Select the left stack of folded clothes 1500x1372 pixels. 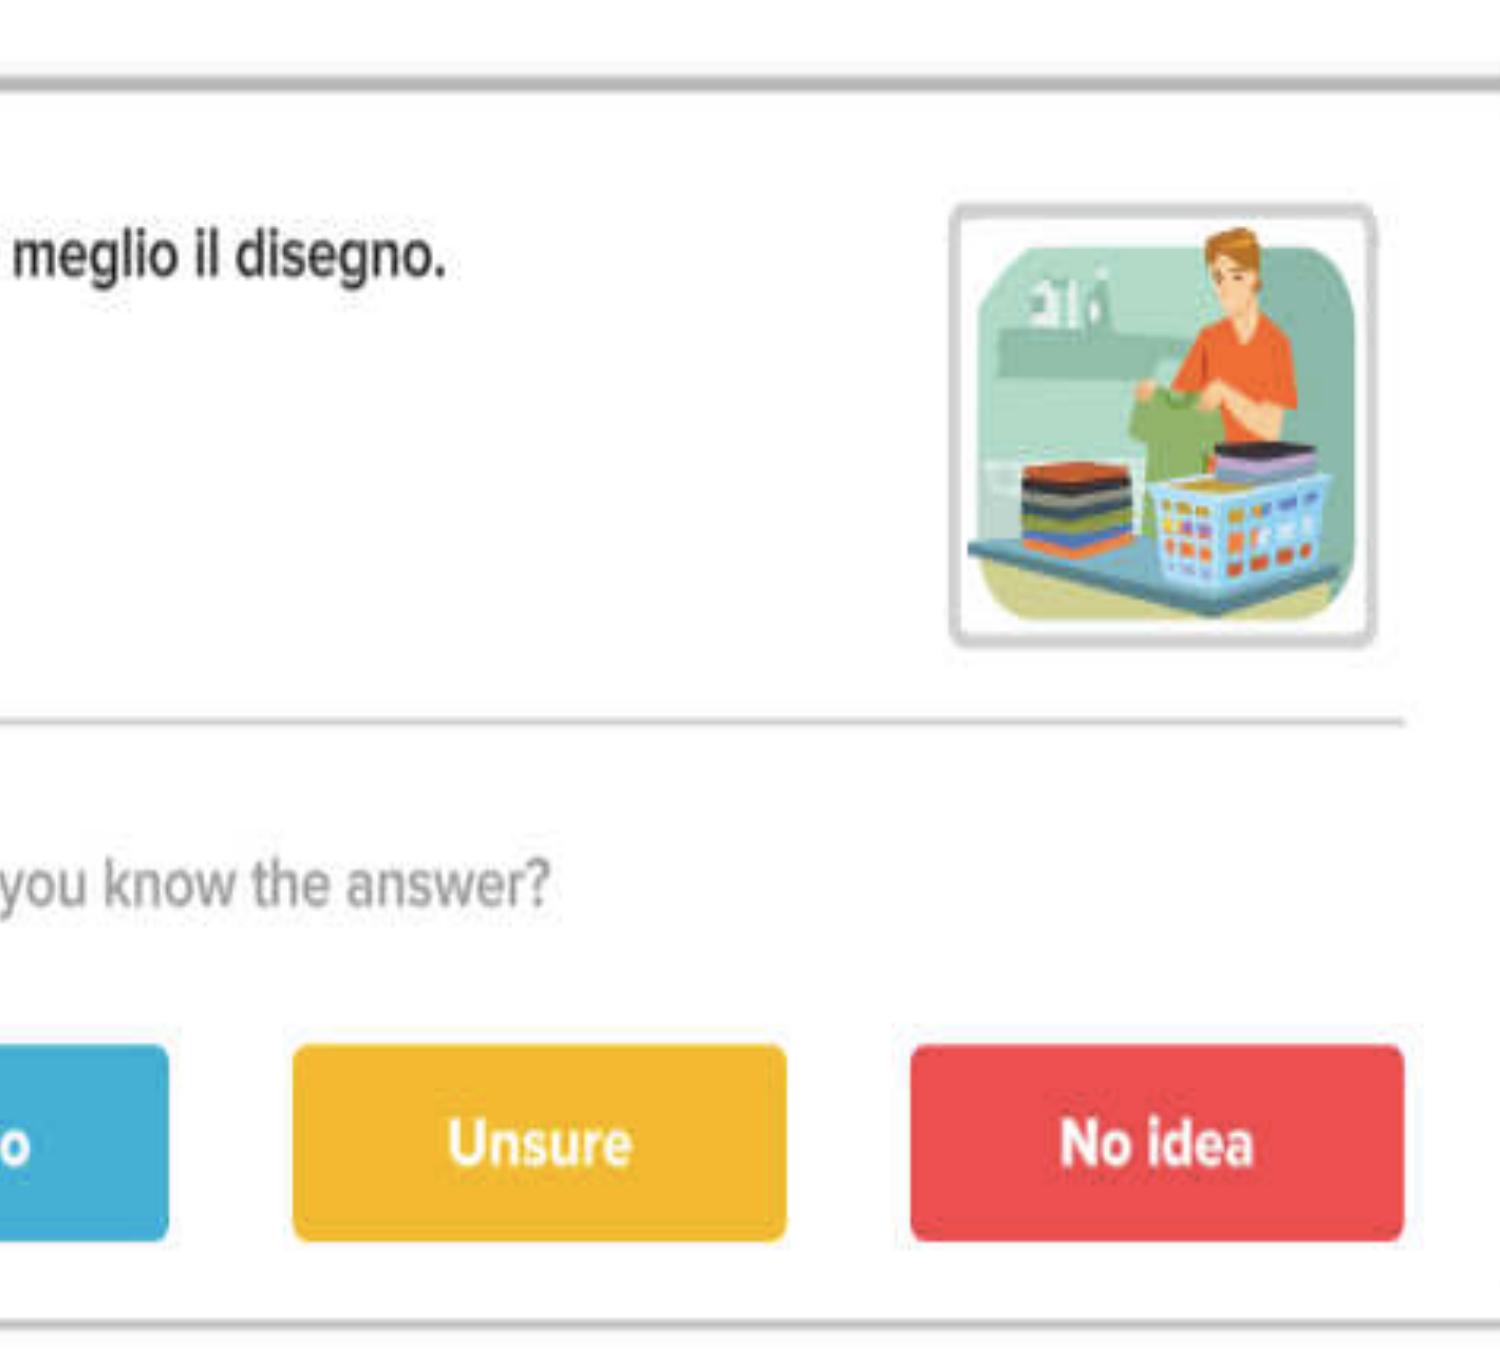(x=1076, y=508)
